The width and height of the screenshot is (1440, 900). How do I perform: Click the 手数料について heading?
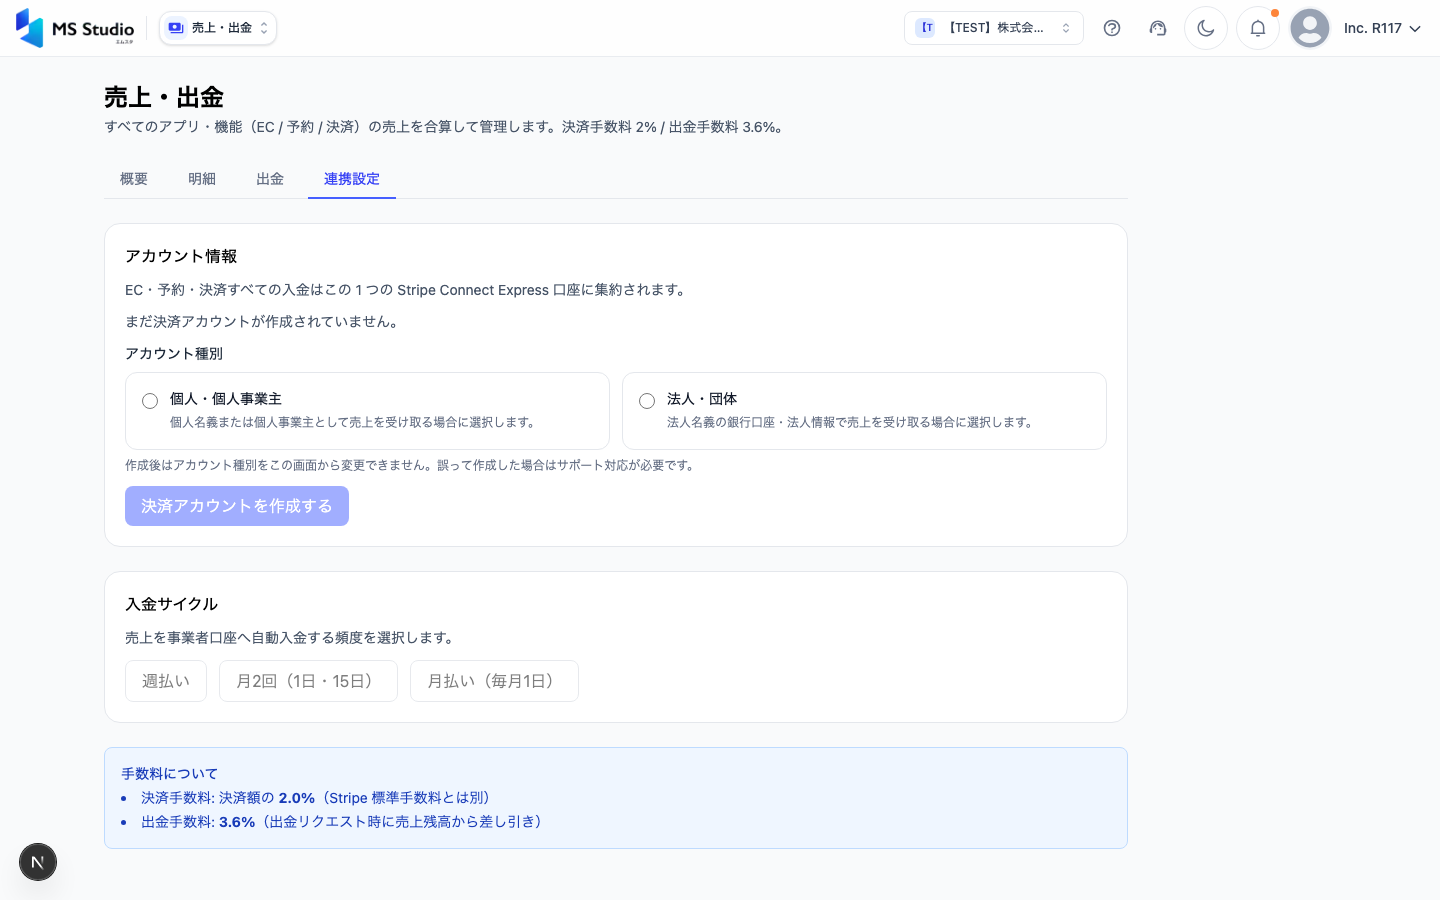169,774
